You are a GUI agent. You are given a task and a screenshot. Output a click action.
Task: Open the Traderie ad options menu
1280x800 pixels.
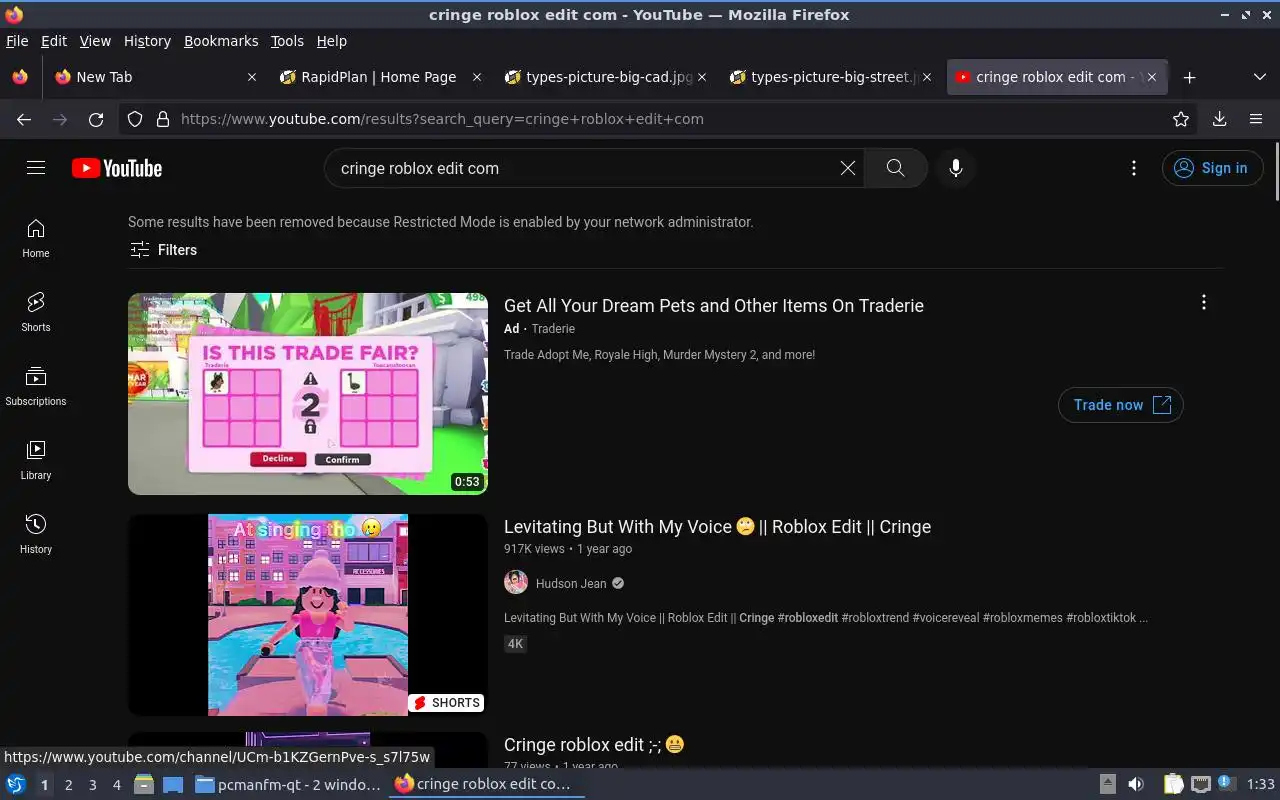coord(1203,302)
